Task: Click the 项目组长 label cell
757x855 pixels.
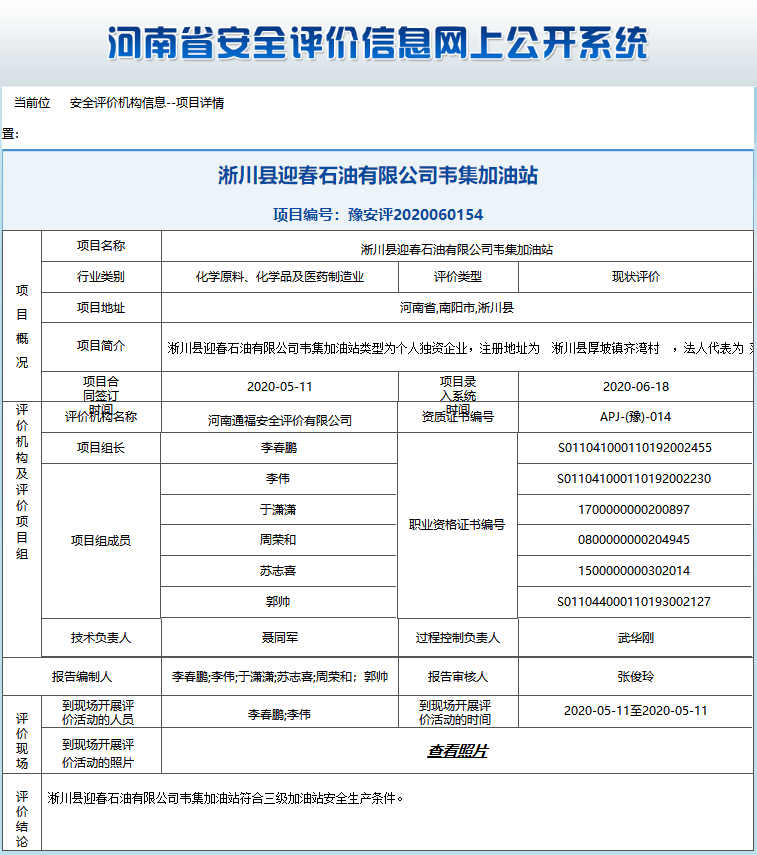Action: (x=101, y=448)
